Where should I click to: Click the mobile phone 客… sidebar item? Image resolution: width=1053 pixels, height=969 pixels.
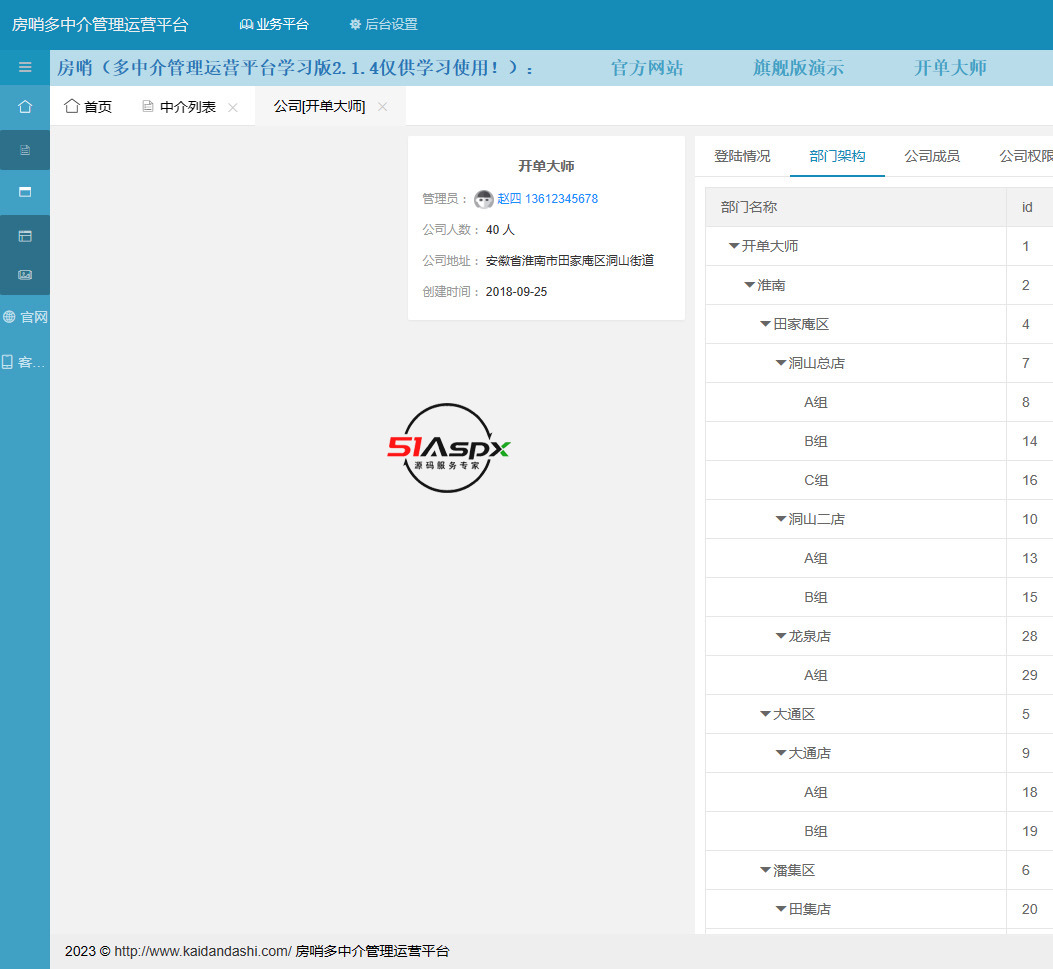(25, 362)
